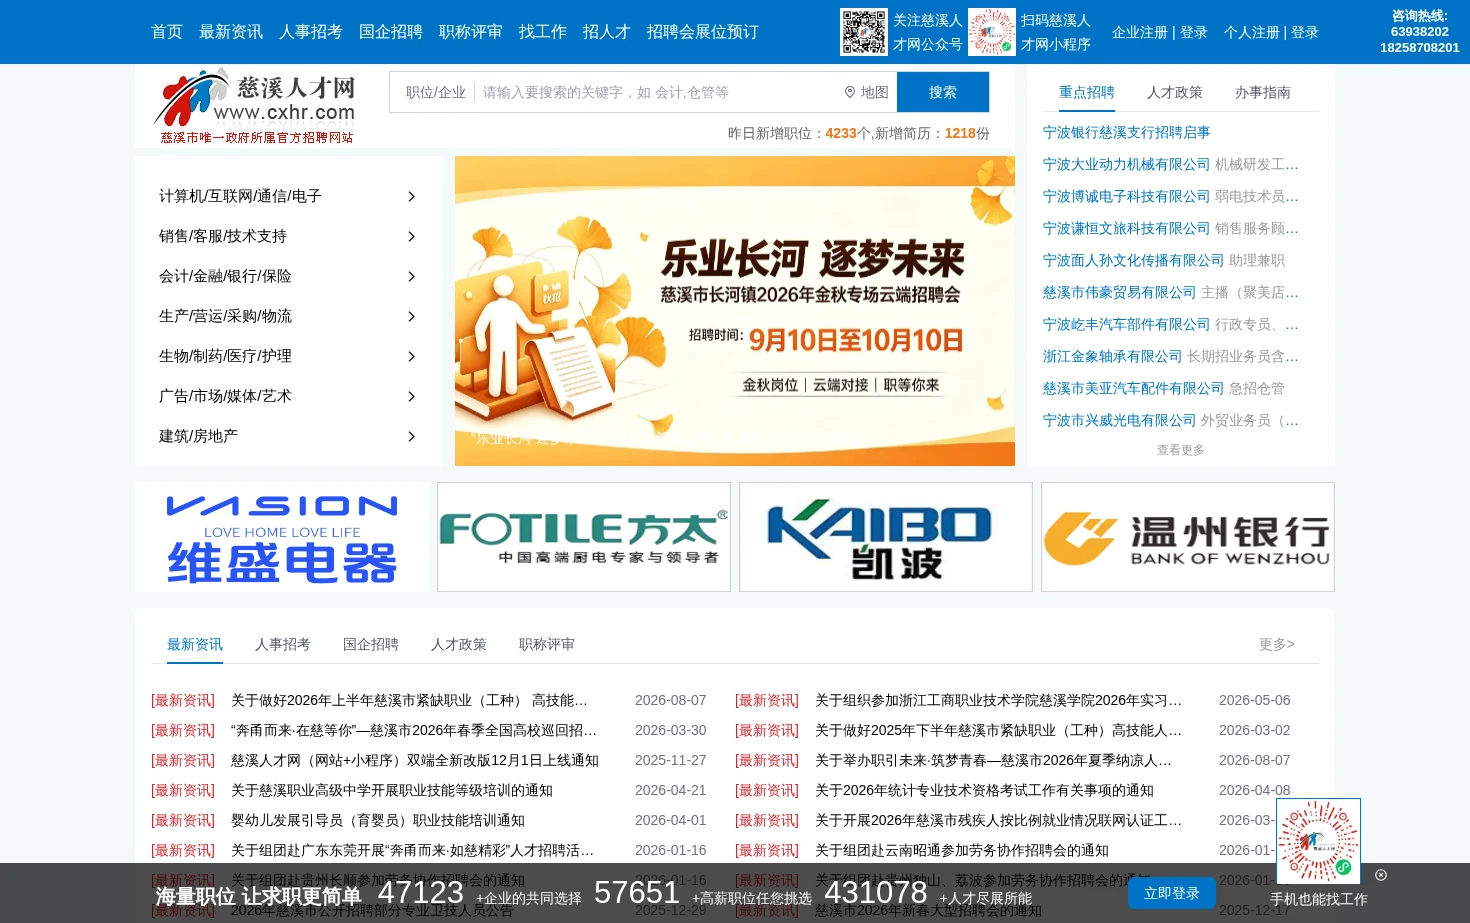The width and height of the screenshot is (1470, 923).
Task: Open 宁波谦恒文旅科技有限公司 listing
Action: [x=1127, y=228]
